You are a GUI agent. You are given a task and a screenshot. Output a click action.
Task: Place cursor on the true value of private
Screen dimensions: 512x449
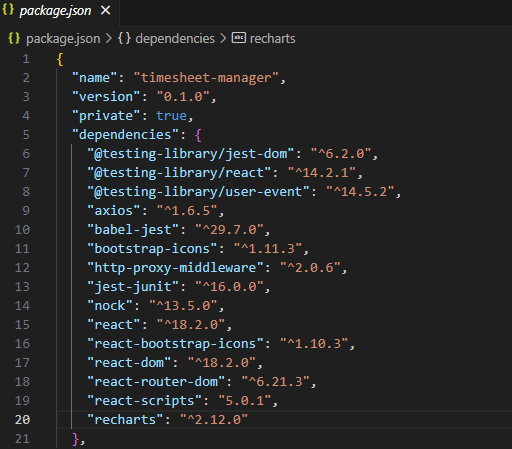(x=171, y=116)
